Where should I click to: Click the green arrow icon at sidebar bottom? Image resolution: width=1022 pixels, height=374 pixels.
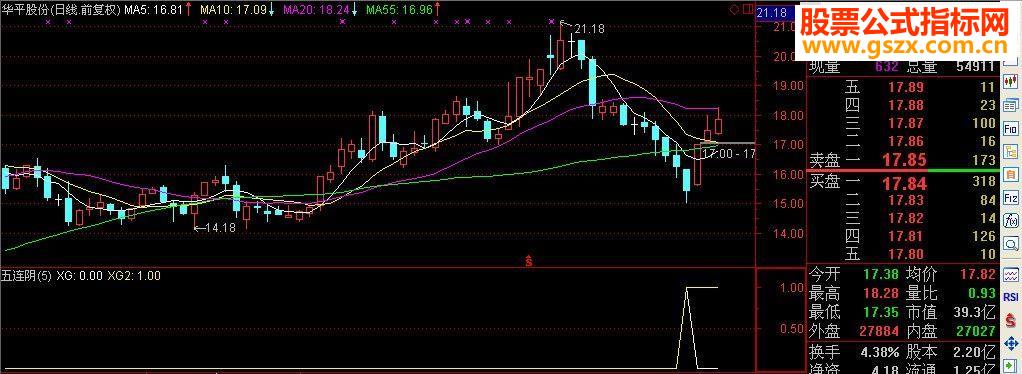[1011, 365]
